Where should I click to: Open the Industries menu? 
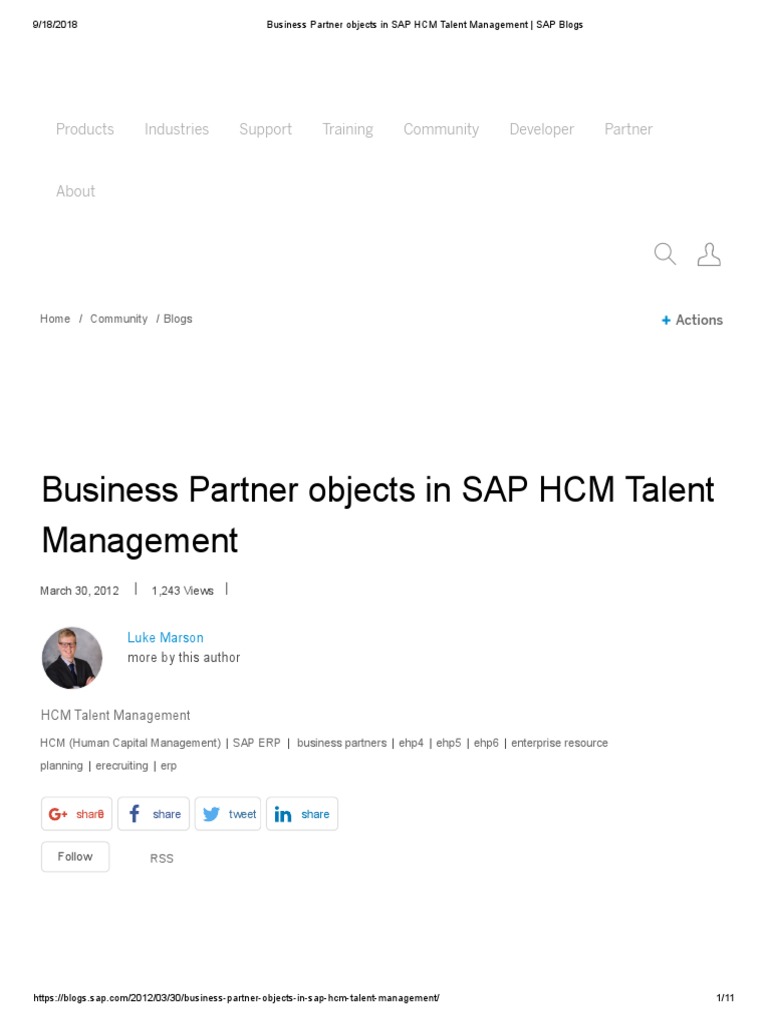176,129
